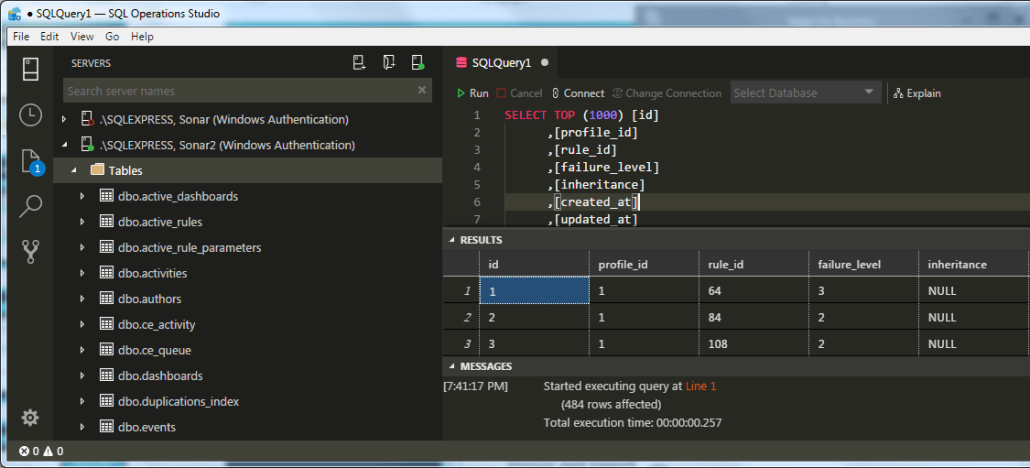Collapse the Tables folder node
The image size is (1030, 468).
click(74, 171)
